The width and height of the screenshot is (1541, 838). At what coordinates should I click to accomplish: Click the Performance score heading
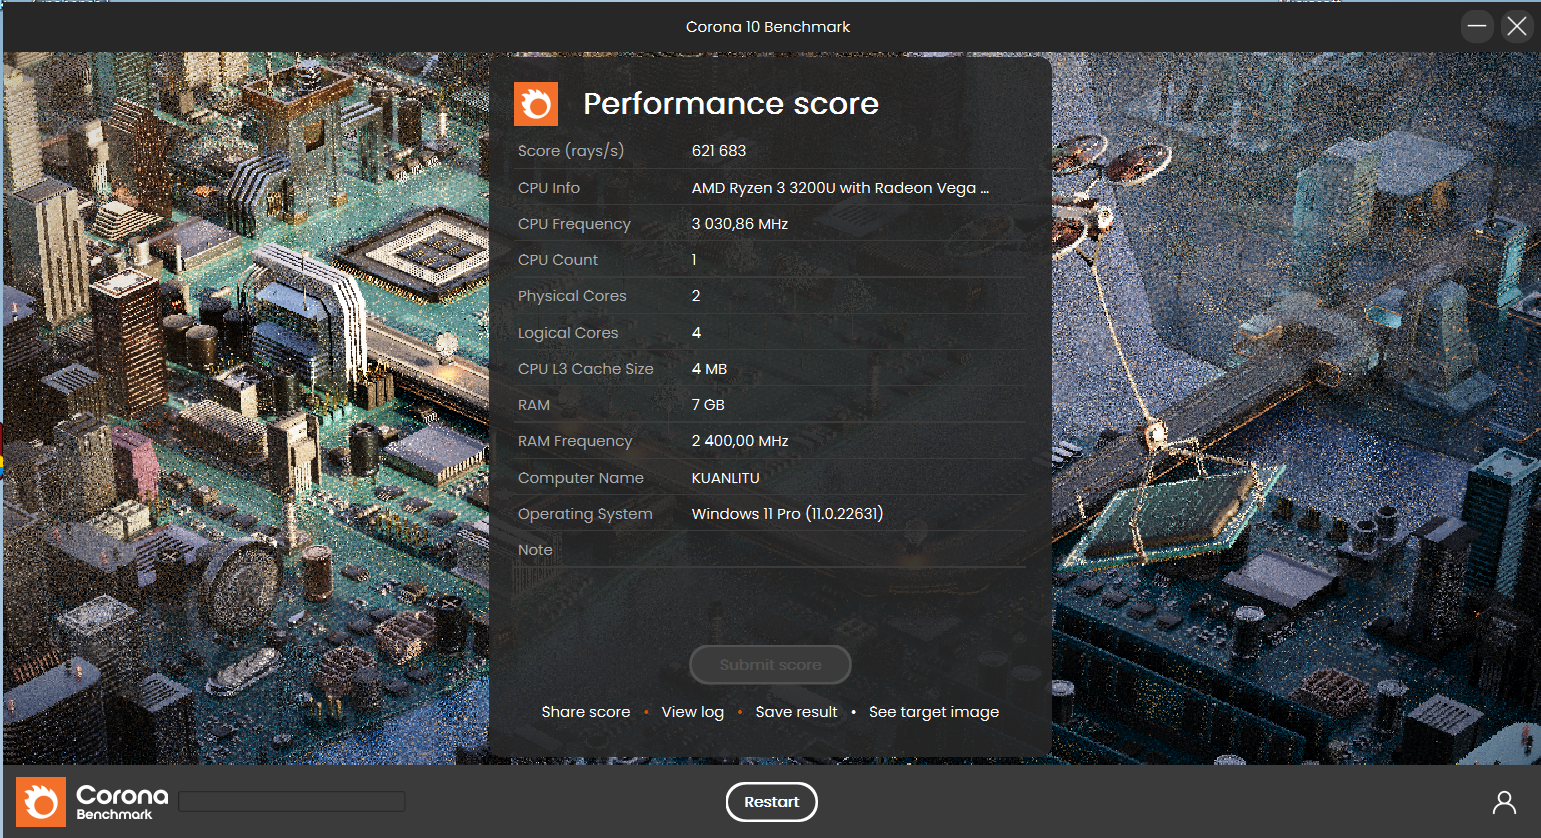(731, 104)
